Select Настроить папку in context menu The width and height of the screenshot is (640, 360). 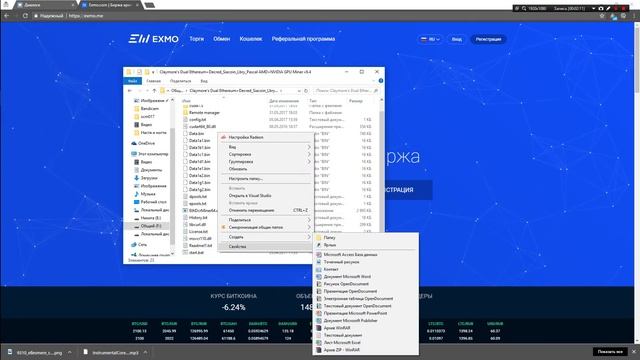(x=246, y=179)
